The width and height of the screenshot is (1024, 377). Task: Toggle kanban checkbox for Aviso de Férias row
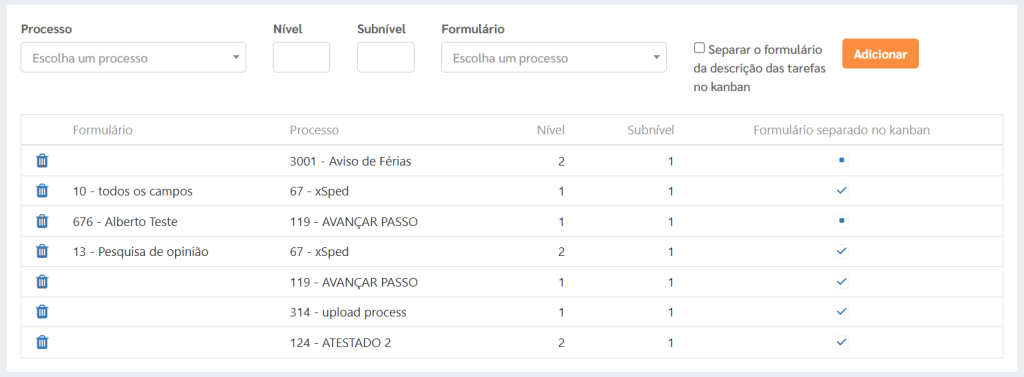842,161
